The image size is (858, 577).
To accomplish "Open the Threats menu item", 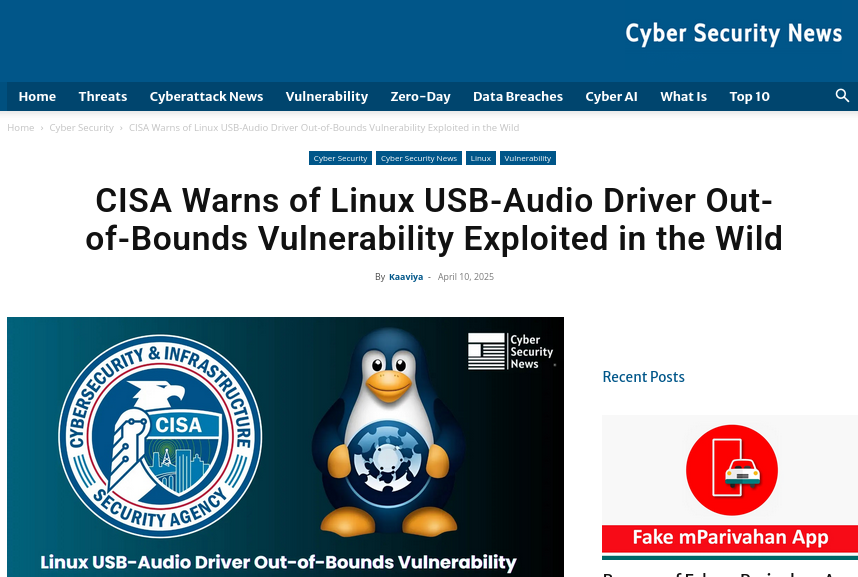I will tap(103, 96).
